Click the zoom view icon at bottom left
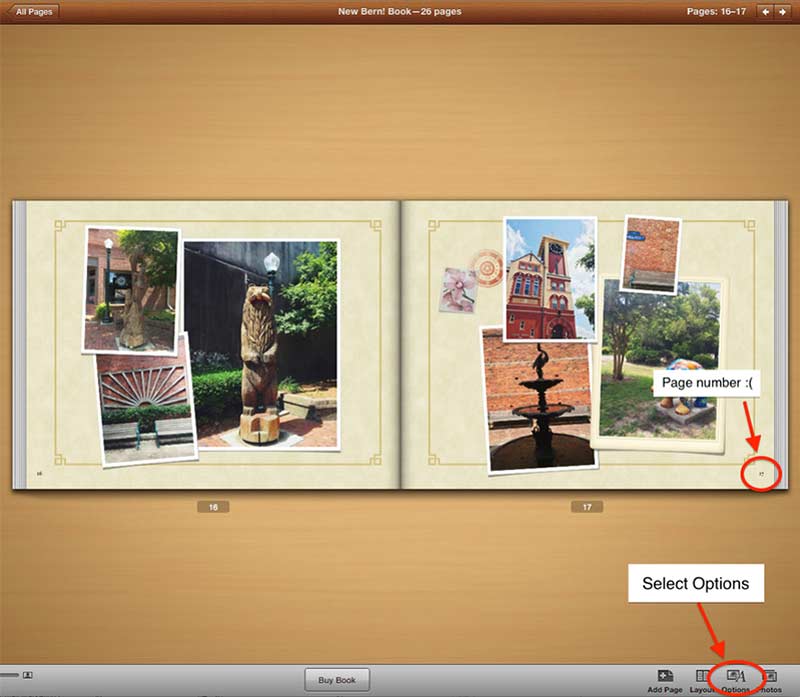Image resolution: width=800 pixels, height=697 pixels. tap(28, 675)
